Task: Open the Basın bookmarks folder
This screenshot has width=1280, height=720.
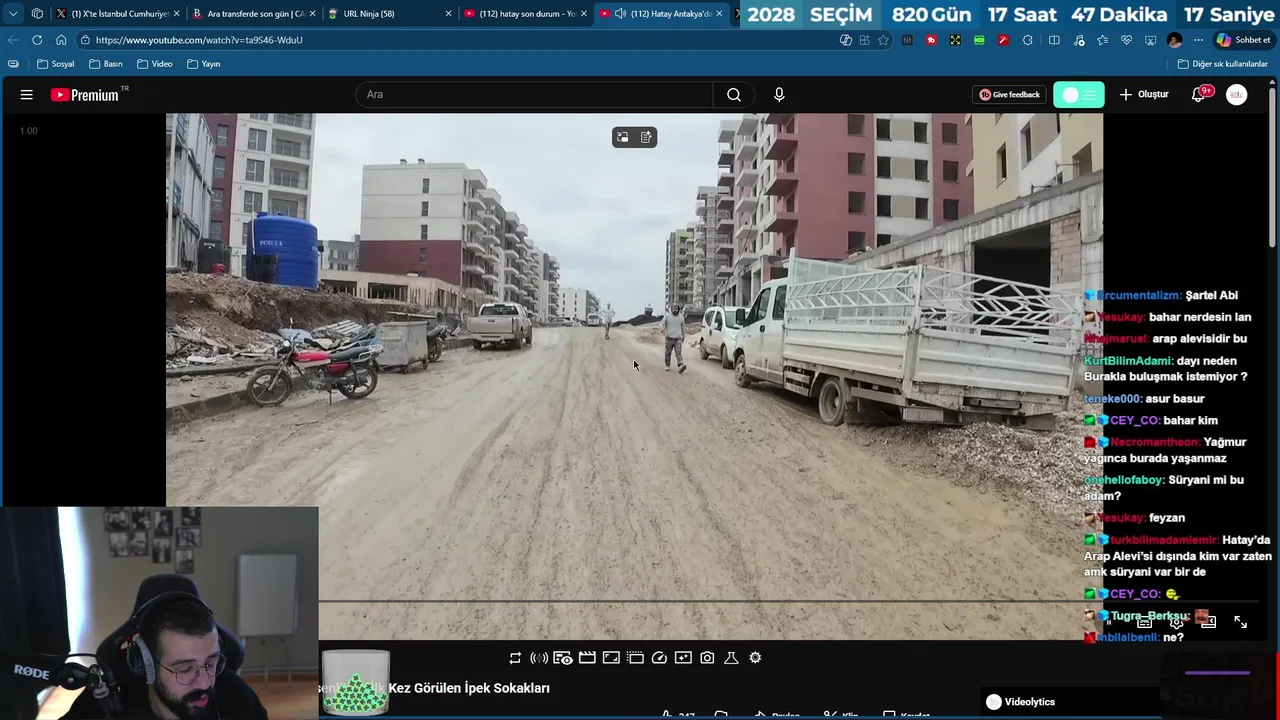Action: click(x=106, y=64)
